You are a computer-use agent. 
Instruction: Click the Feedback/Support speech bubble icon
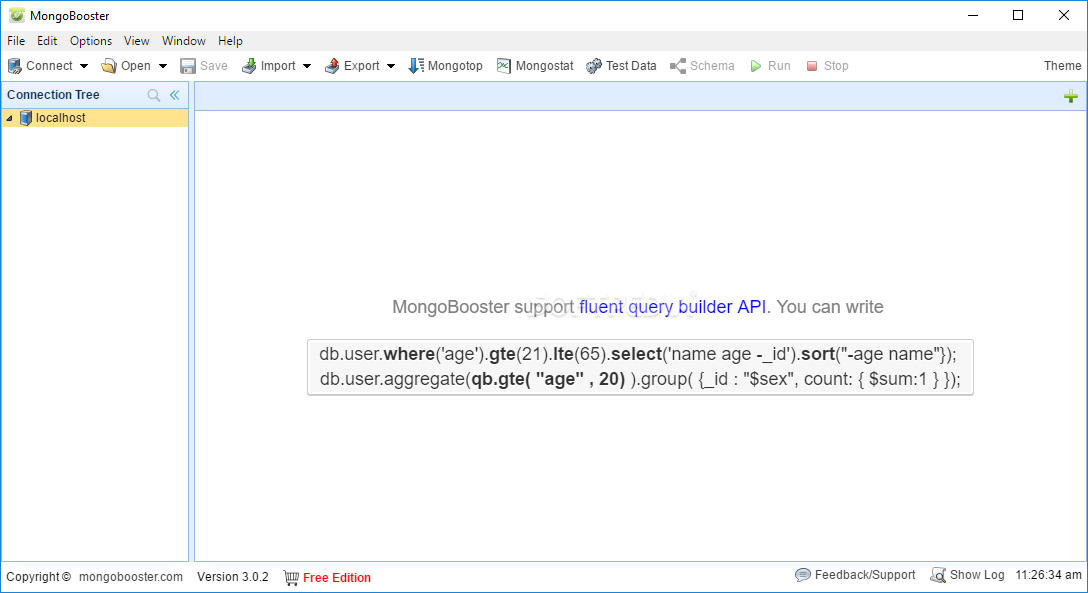803,575
